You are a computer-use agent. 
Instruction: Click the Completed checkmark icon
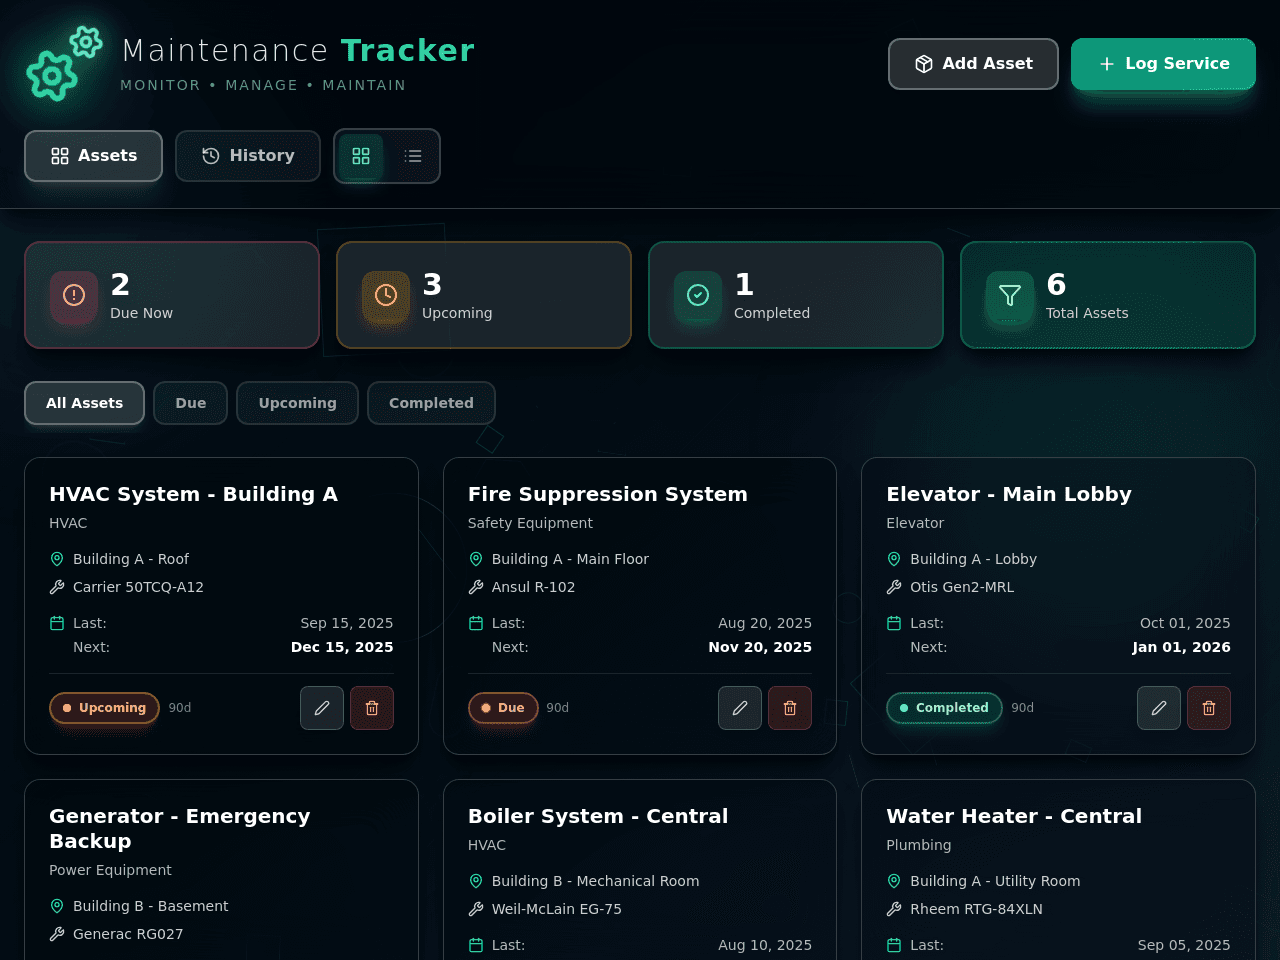pos(698,295)
